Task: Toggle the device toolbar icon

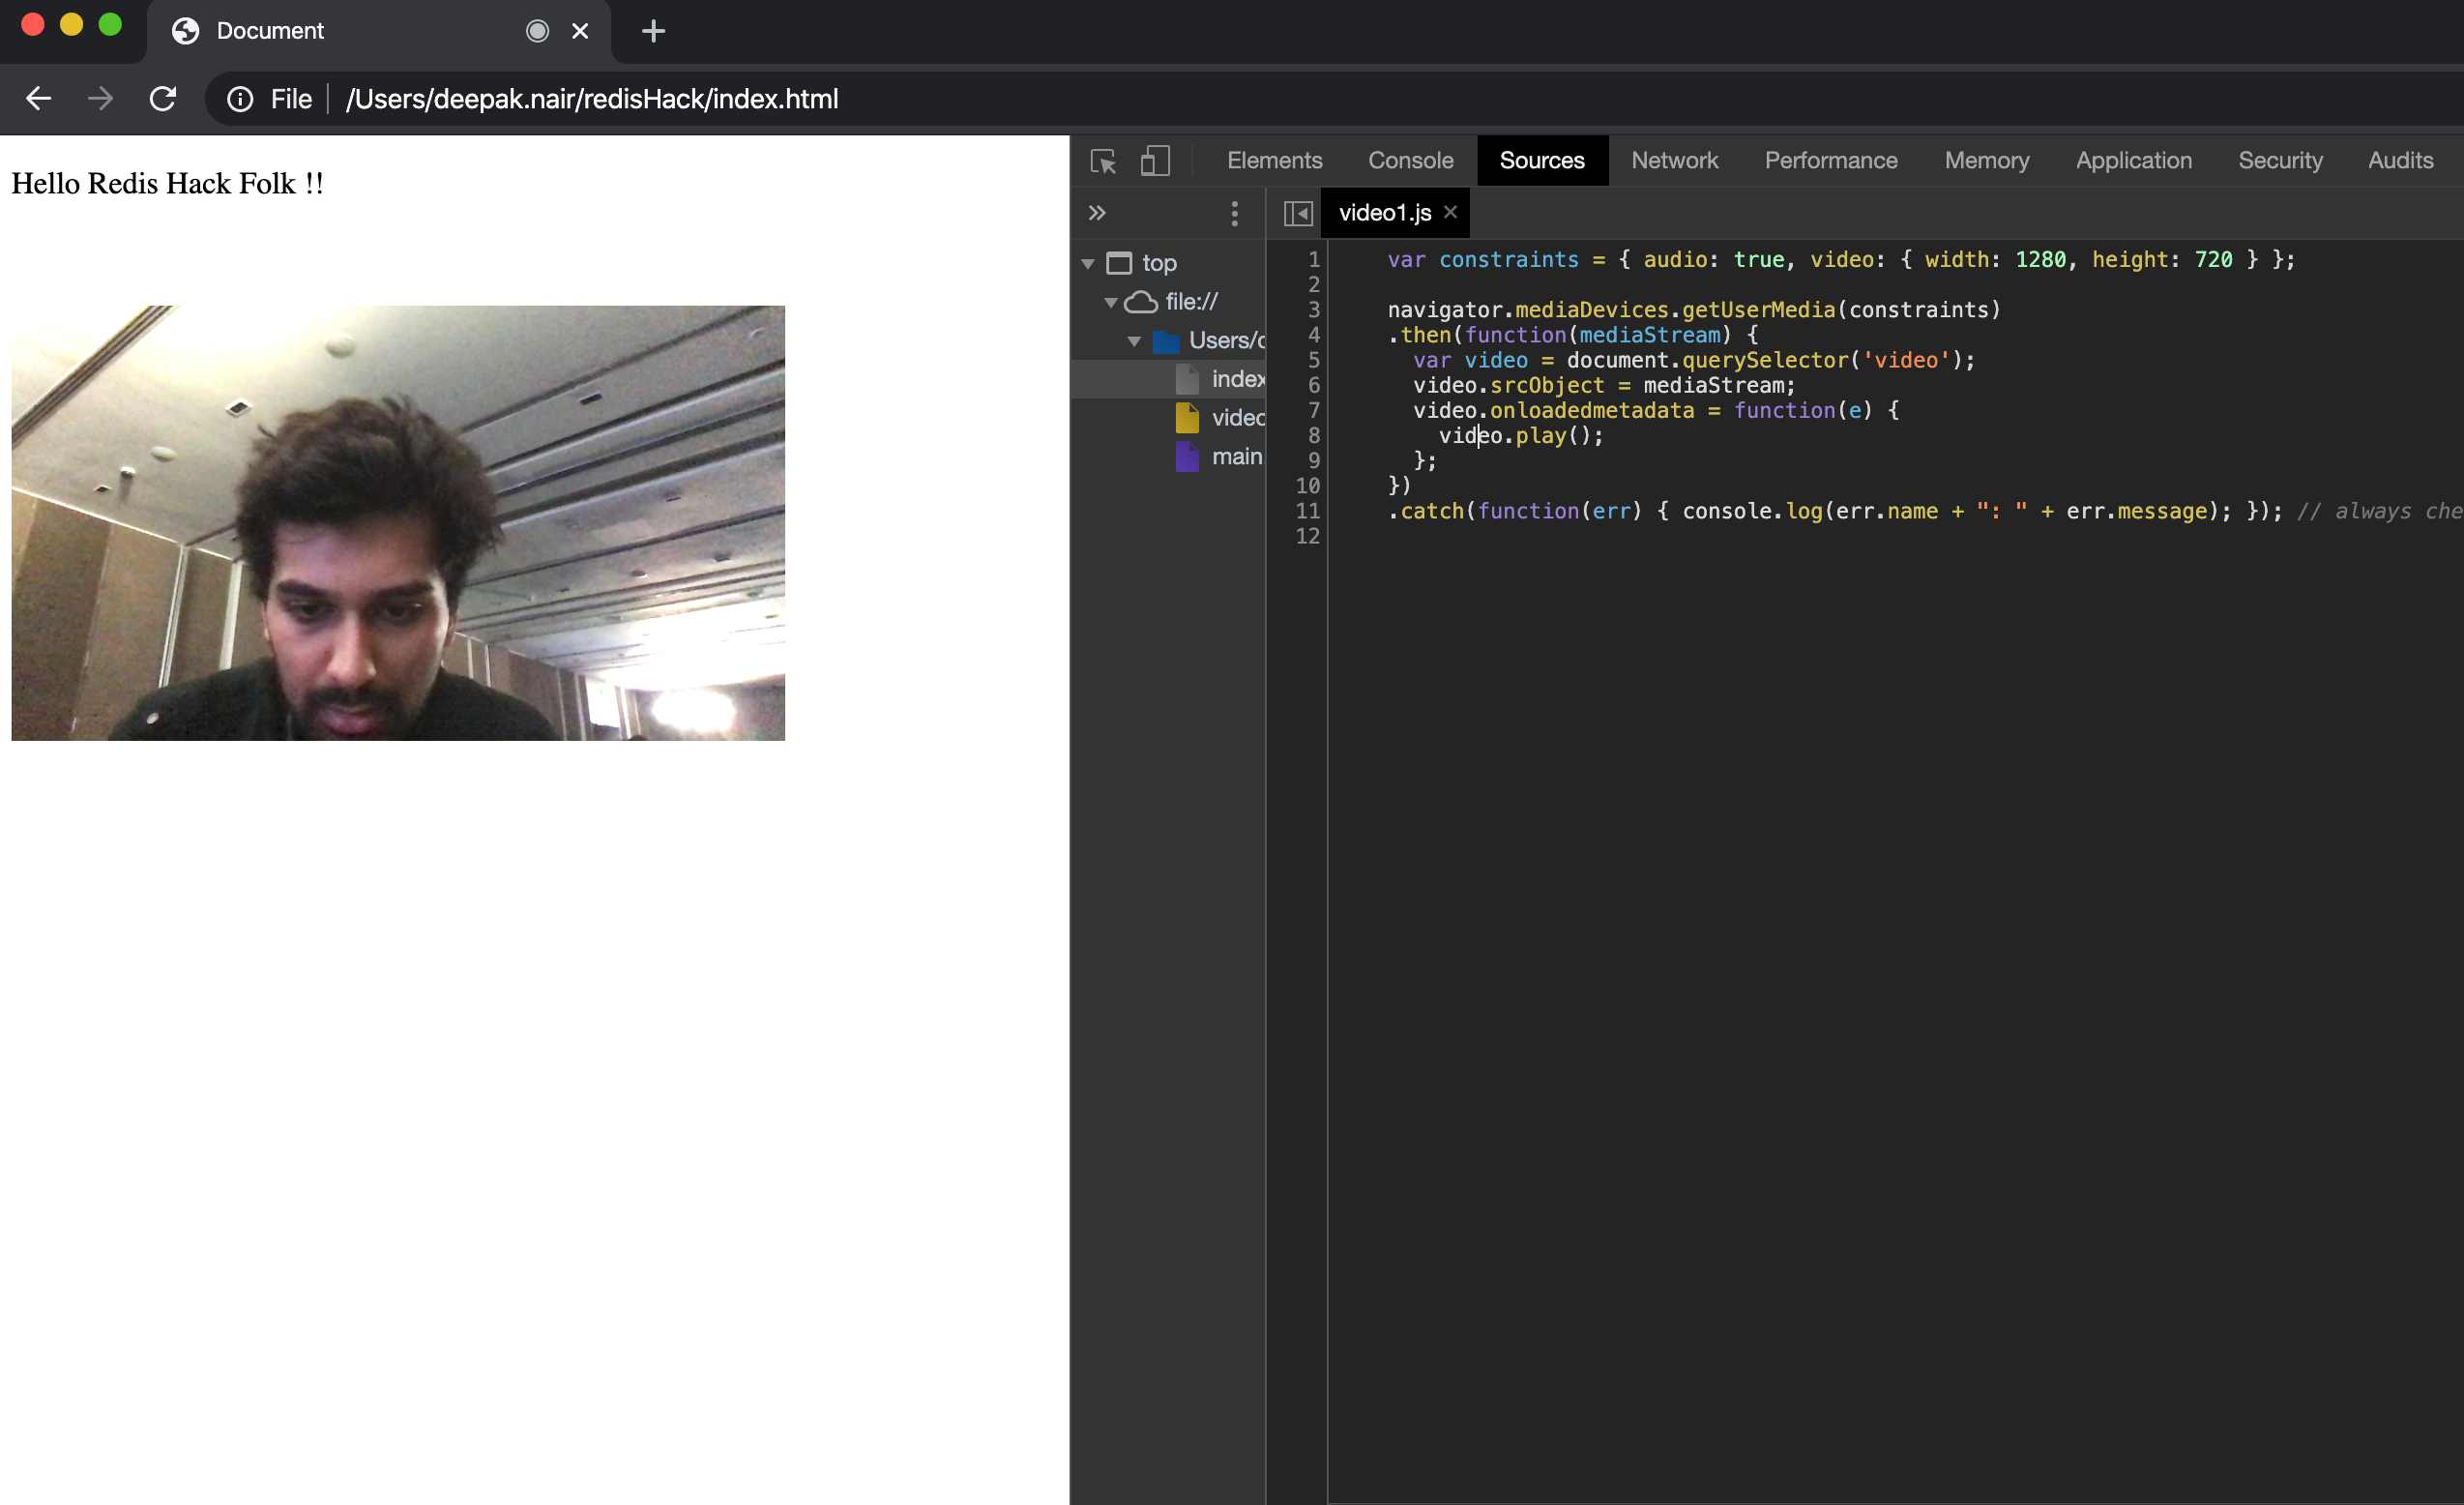Action: pos(1155,161)
